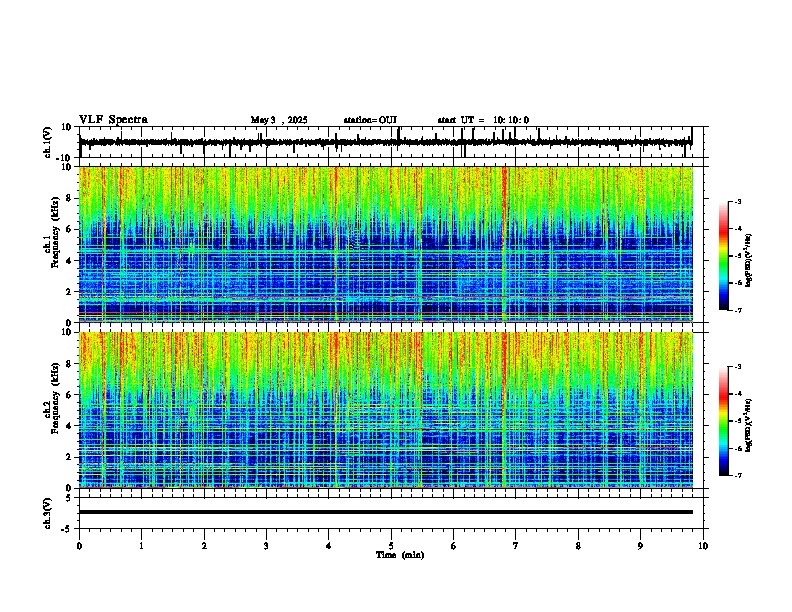Click the ch.1 'Frequency (kHz)' axis label
This screenshot has width=792, height=612.
click(55, 232)
